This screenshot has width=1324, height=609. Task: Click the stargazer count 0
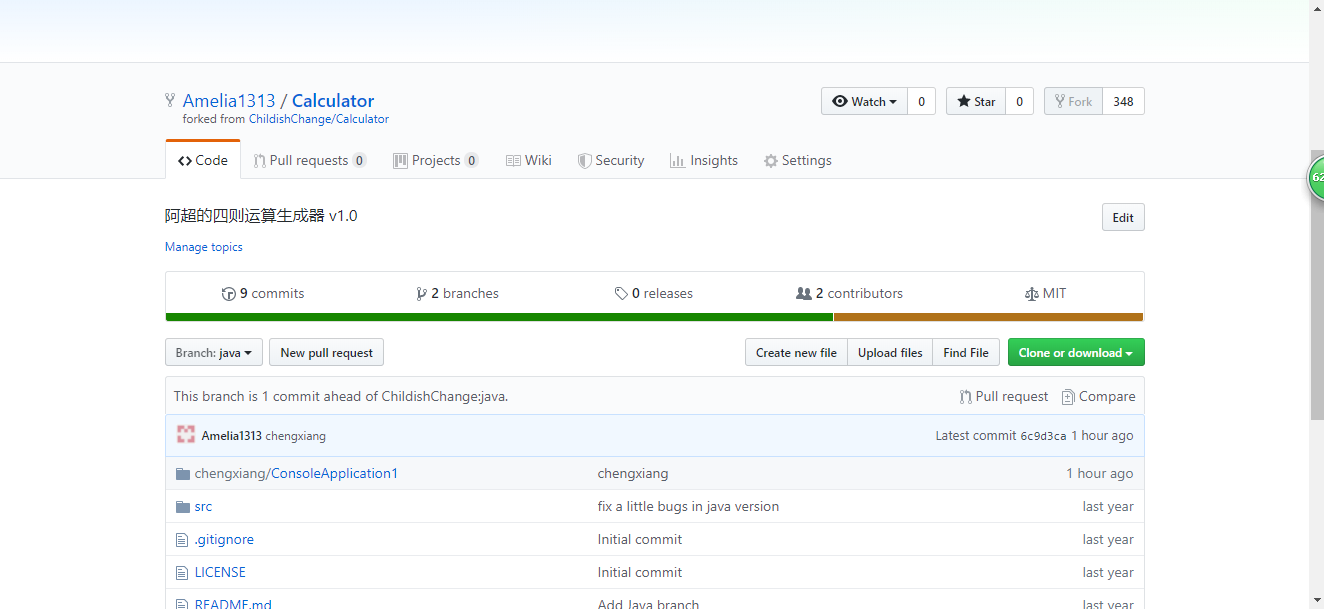(x=1019, y=101)
